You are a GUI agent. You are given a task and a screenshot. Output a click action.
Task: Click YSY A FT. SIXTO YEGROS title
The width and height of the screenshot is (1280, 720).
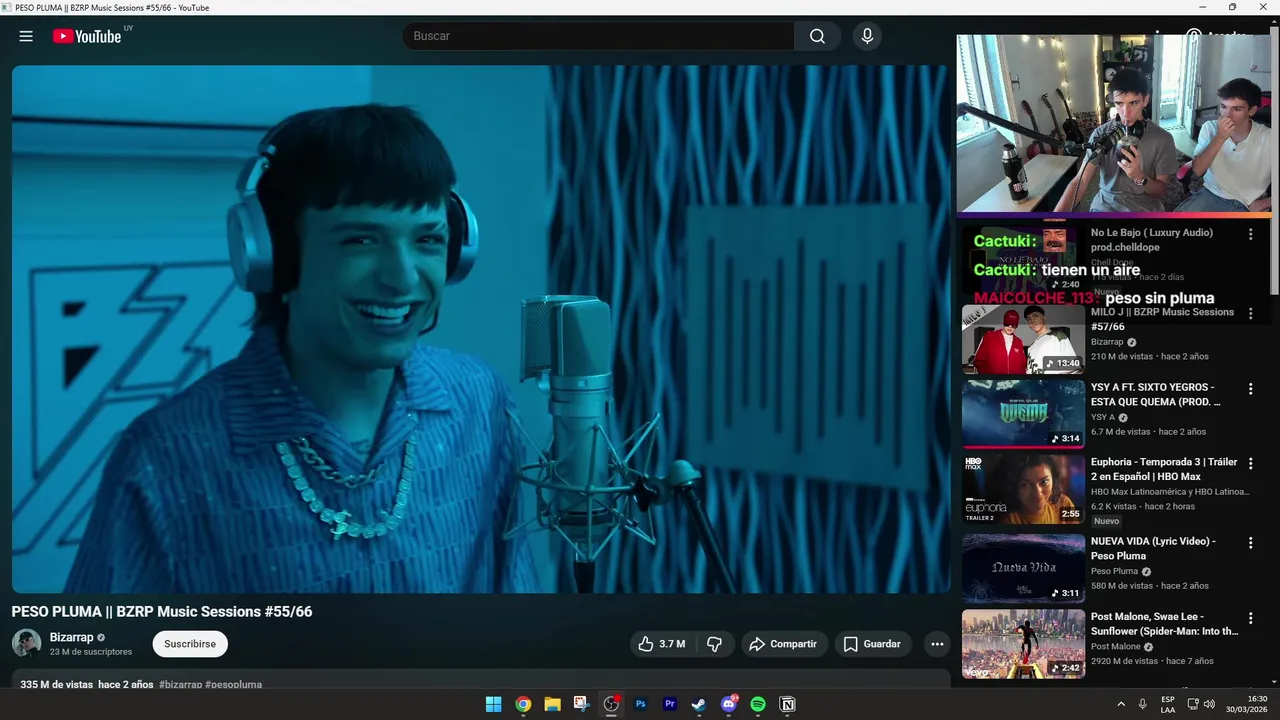(1155, 394)
